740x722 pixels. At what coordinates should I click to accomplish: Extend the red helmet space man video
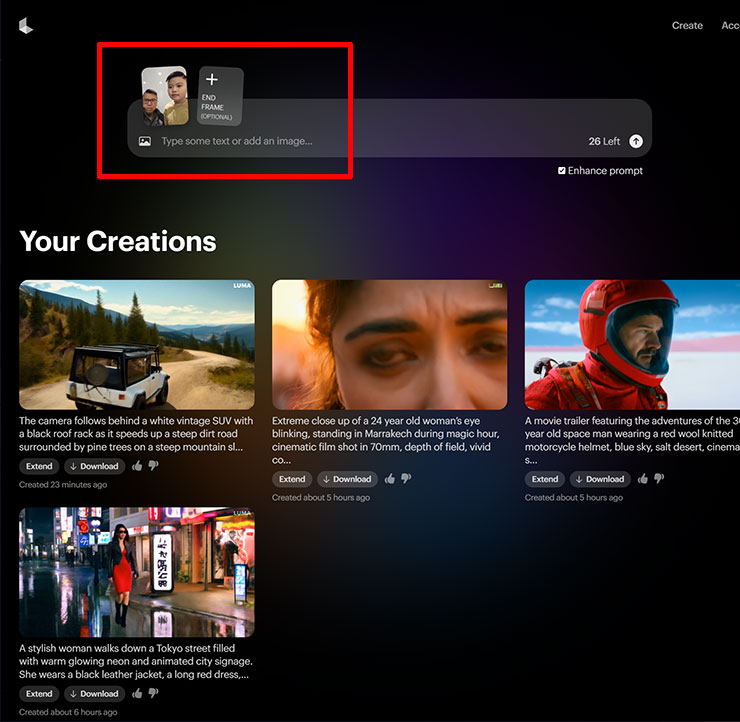click(545, 479)
